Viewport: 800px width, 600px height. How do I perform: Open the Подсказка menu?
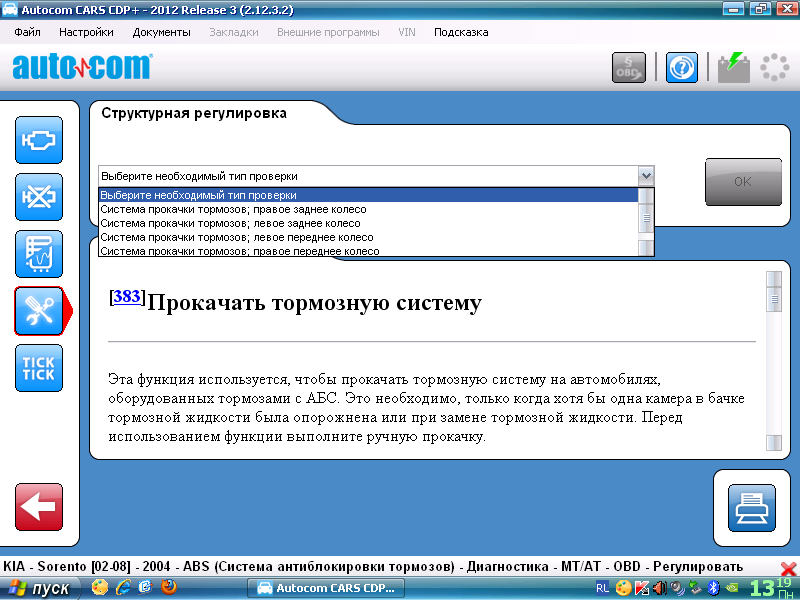click(461, 32)
